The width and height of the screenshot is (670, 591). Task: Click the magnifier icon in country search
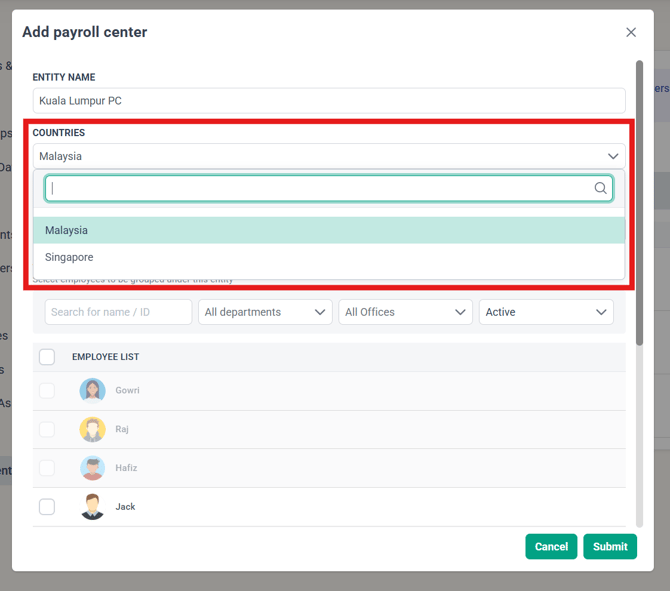coord(600,188)
